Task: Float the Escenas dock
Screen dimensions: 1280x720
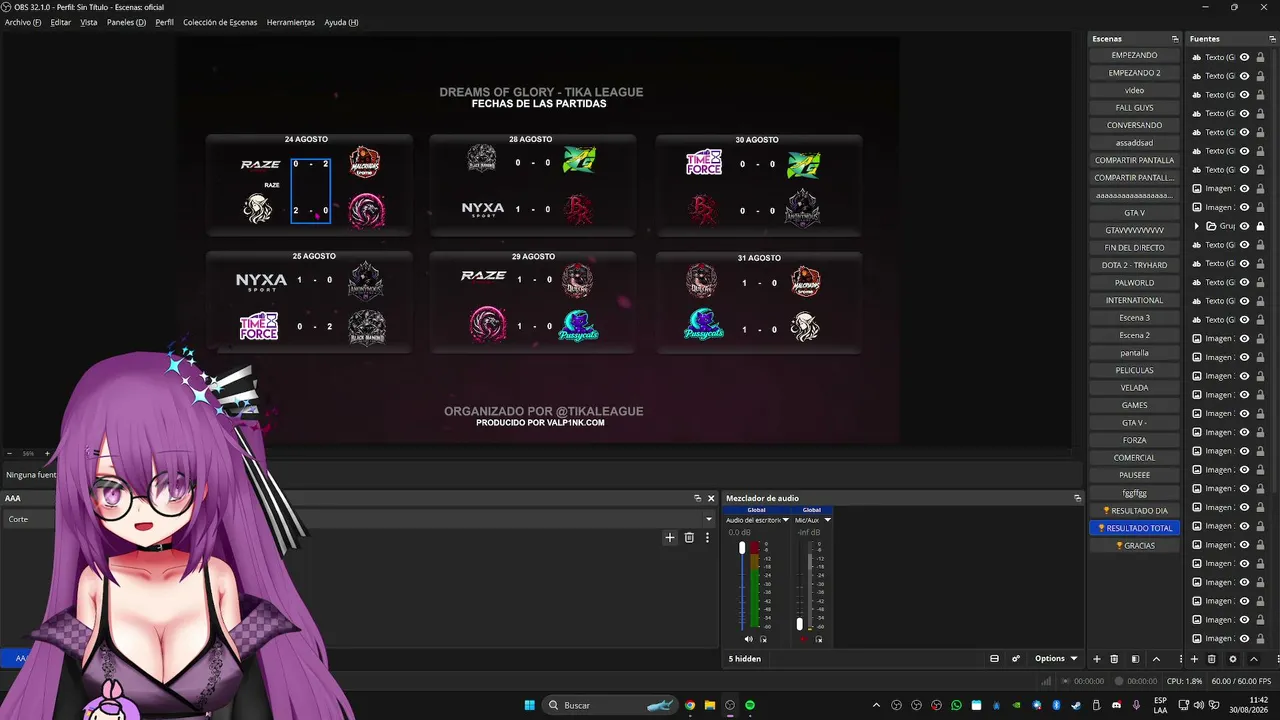Action: (x=1175, y=39)
